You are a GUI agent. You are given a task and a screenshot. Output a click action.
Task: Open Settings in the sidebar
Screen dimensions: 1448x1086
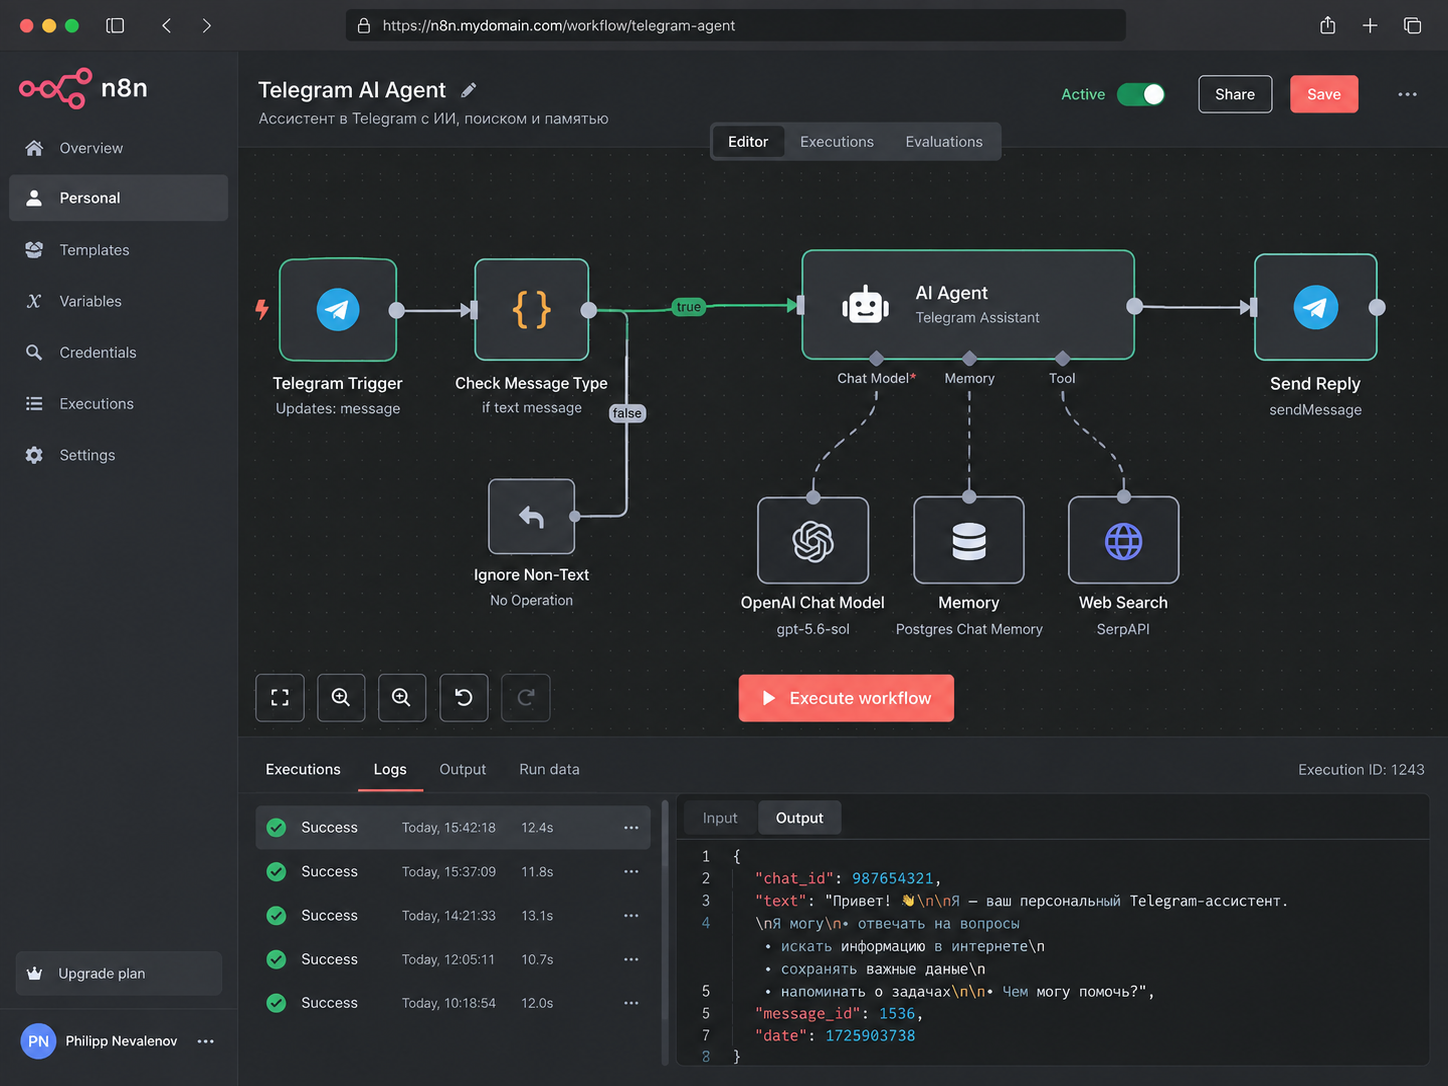(119, 455)
